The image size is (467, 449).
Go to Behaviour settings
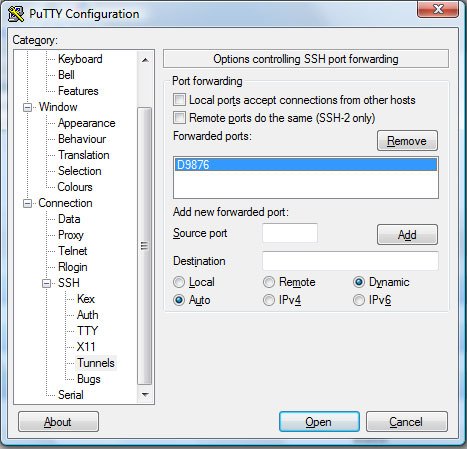(x=82, y=139)
